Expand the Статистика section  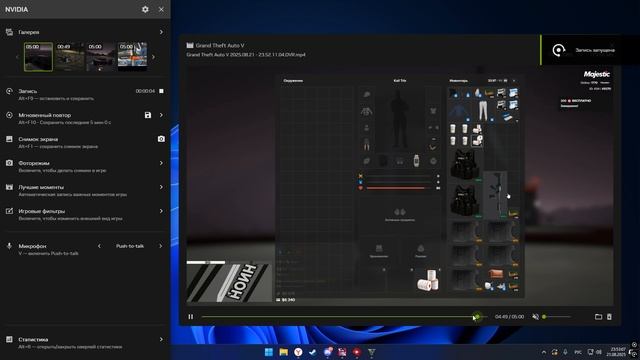coord(161,339)
